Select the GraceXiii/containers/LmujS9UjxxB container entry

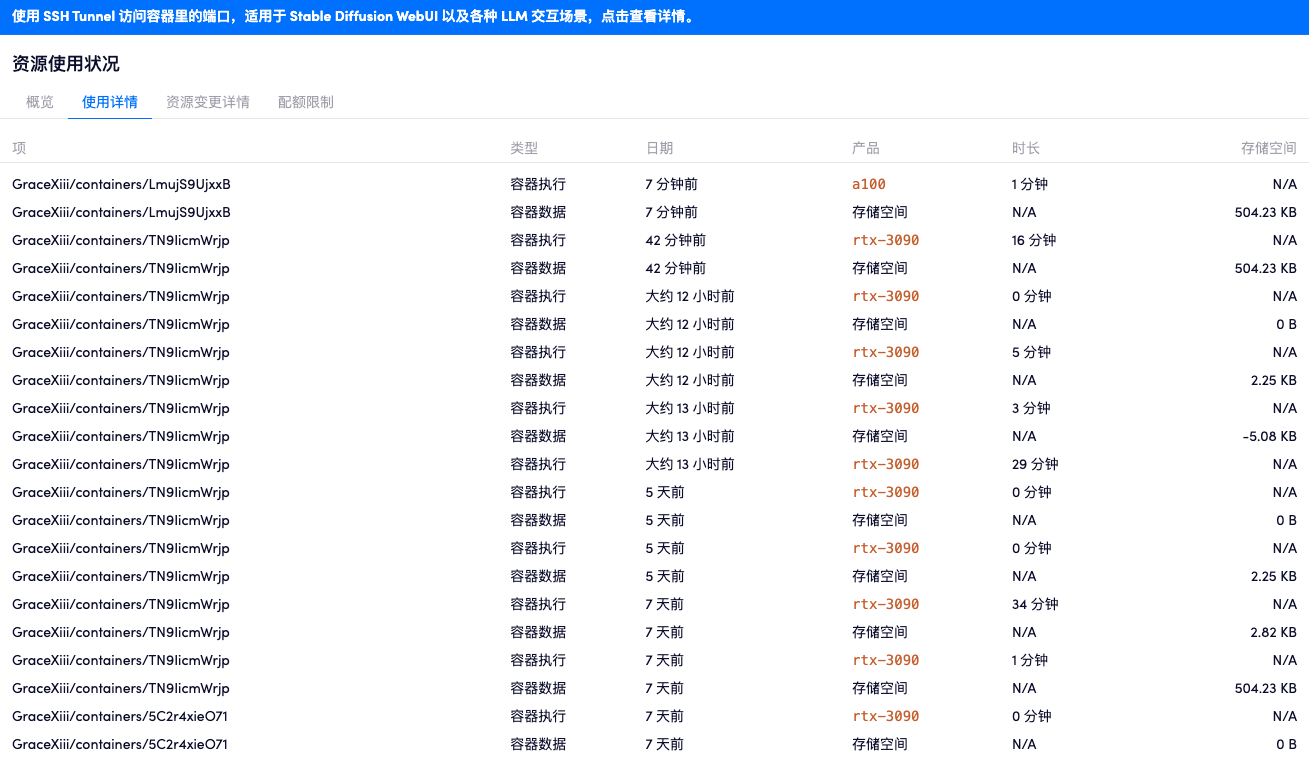tap(118, 184)
